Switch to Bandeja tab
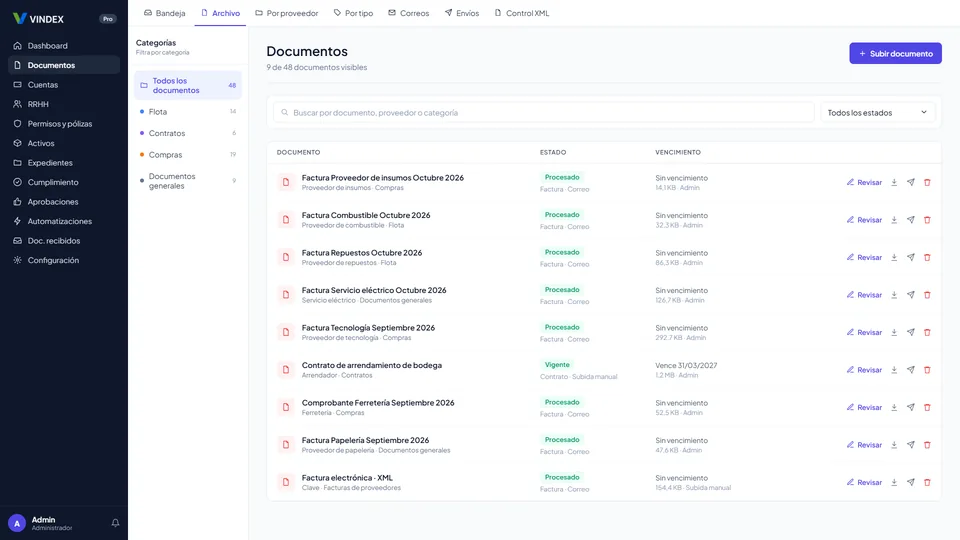Image resolution: width=960 pixels, height=540 pixels. click(x=164, y=13)
